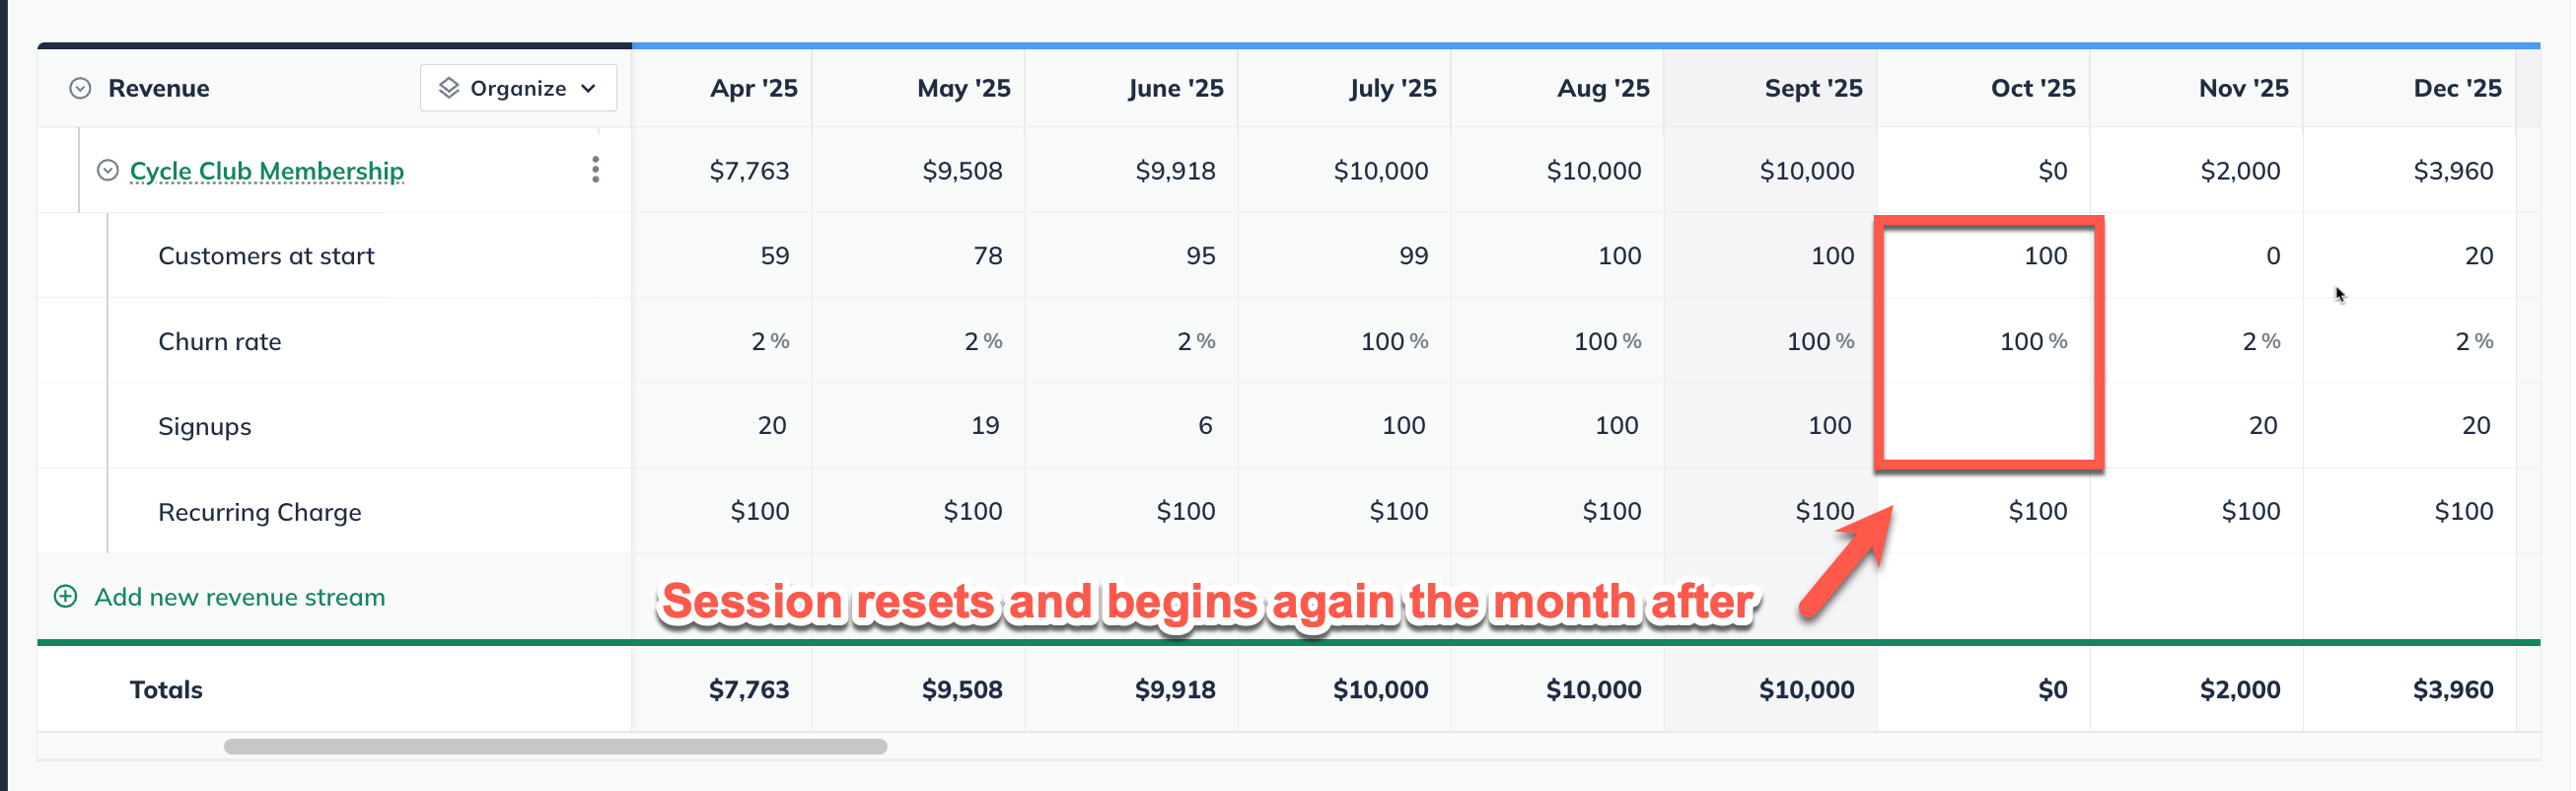Open the Organize dropdown
This screenshot has height=791, width=2576.
click(x=516, y=88)
